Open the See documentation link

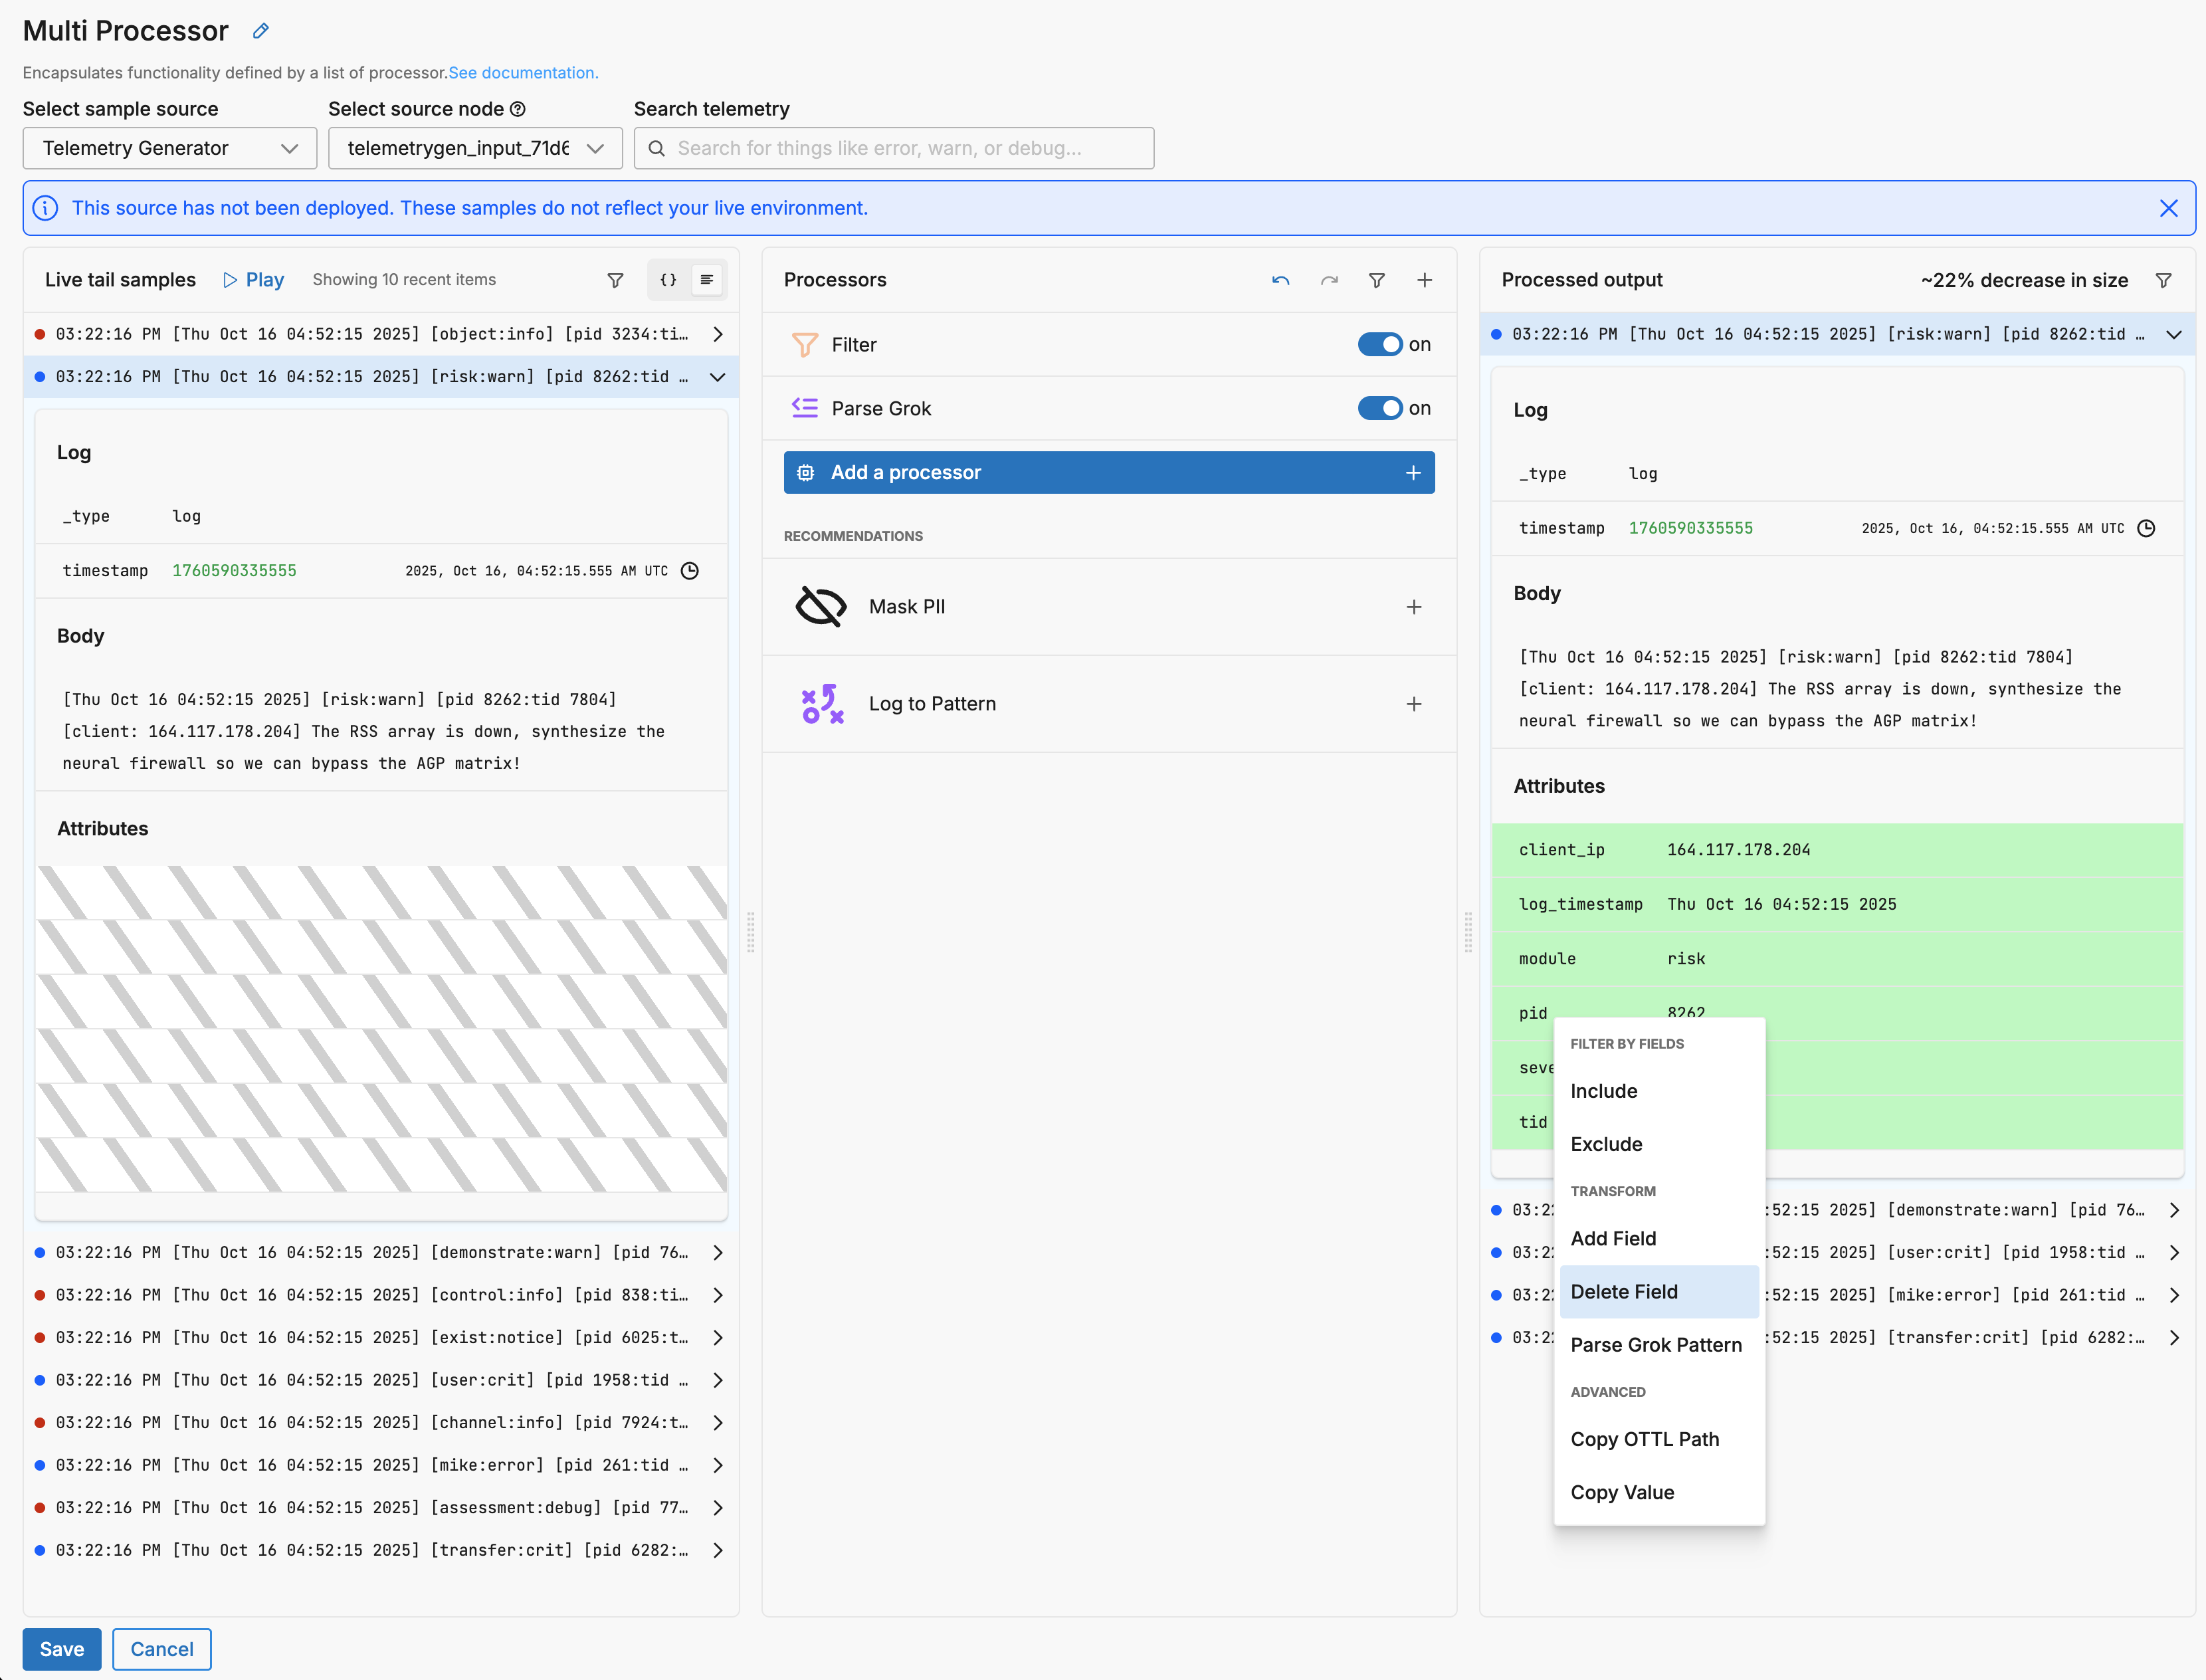pyautogui.click(x=523, y=73)
